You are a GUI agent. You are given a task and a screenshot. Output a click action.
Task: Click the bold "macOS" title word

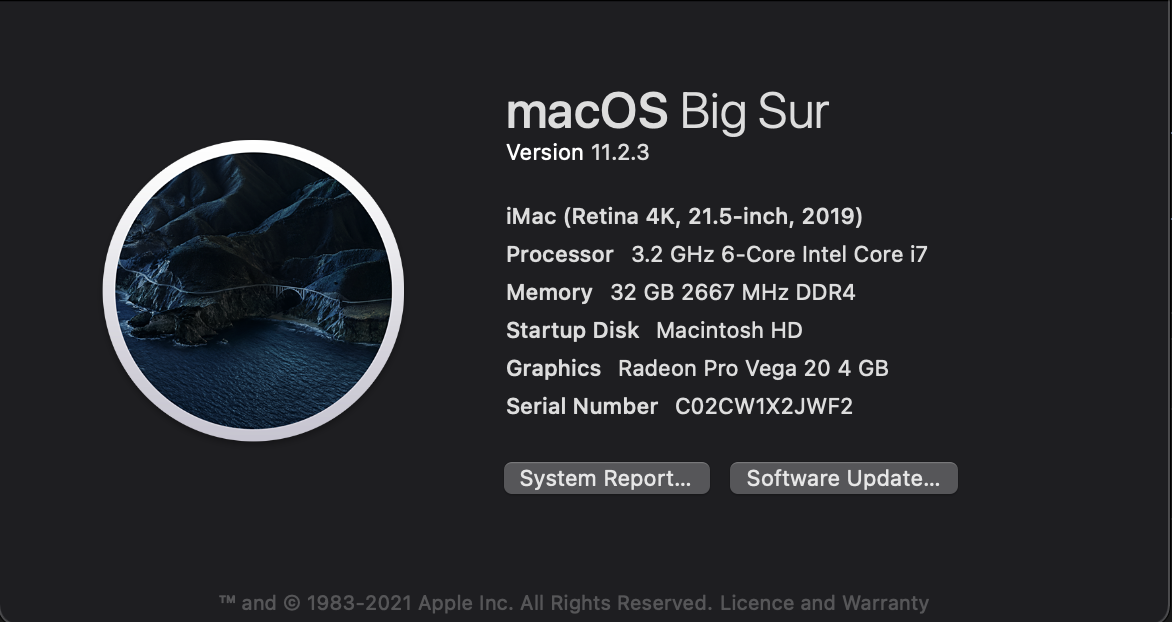586,111
